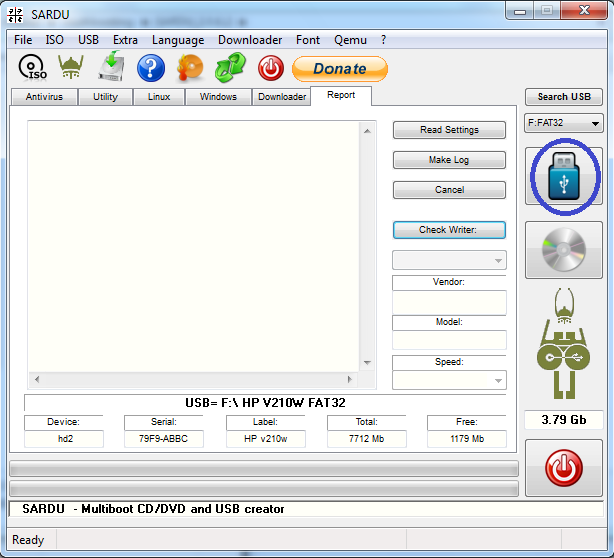
Task: Click the report scrollbar up arrow
Action: point(367,131)
